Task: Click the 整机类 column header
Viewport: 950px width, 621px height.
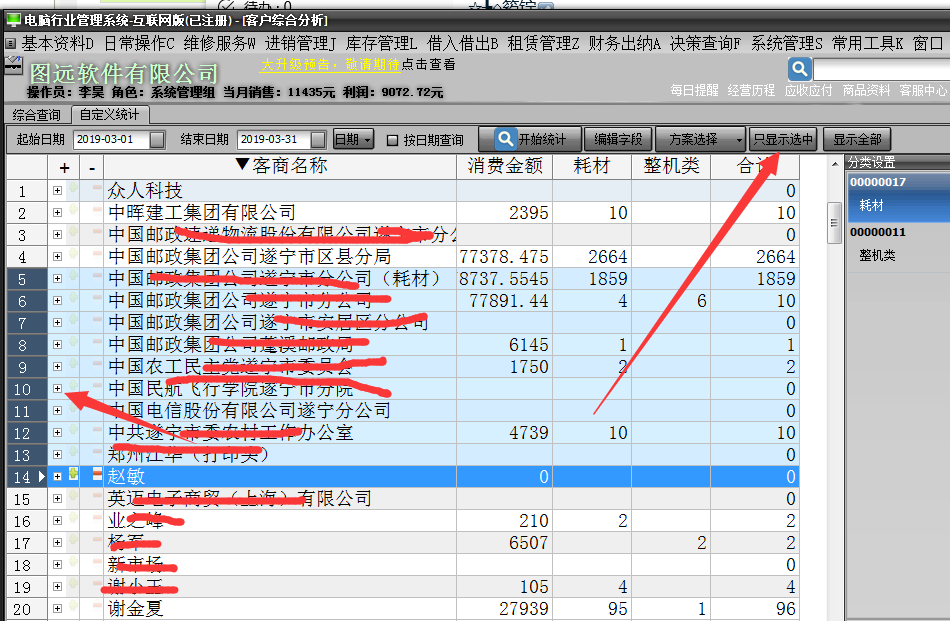Action: [671, 167]
